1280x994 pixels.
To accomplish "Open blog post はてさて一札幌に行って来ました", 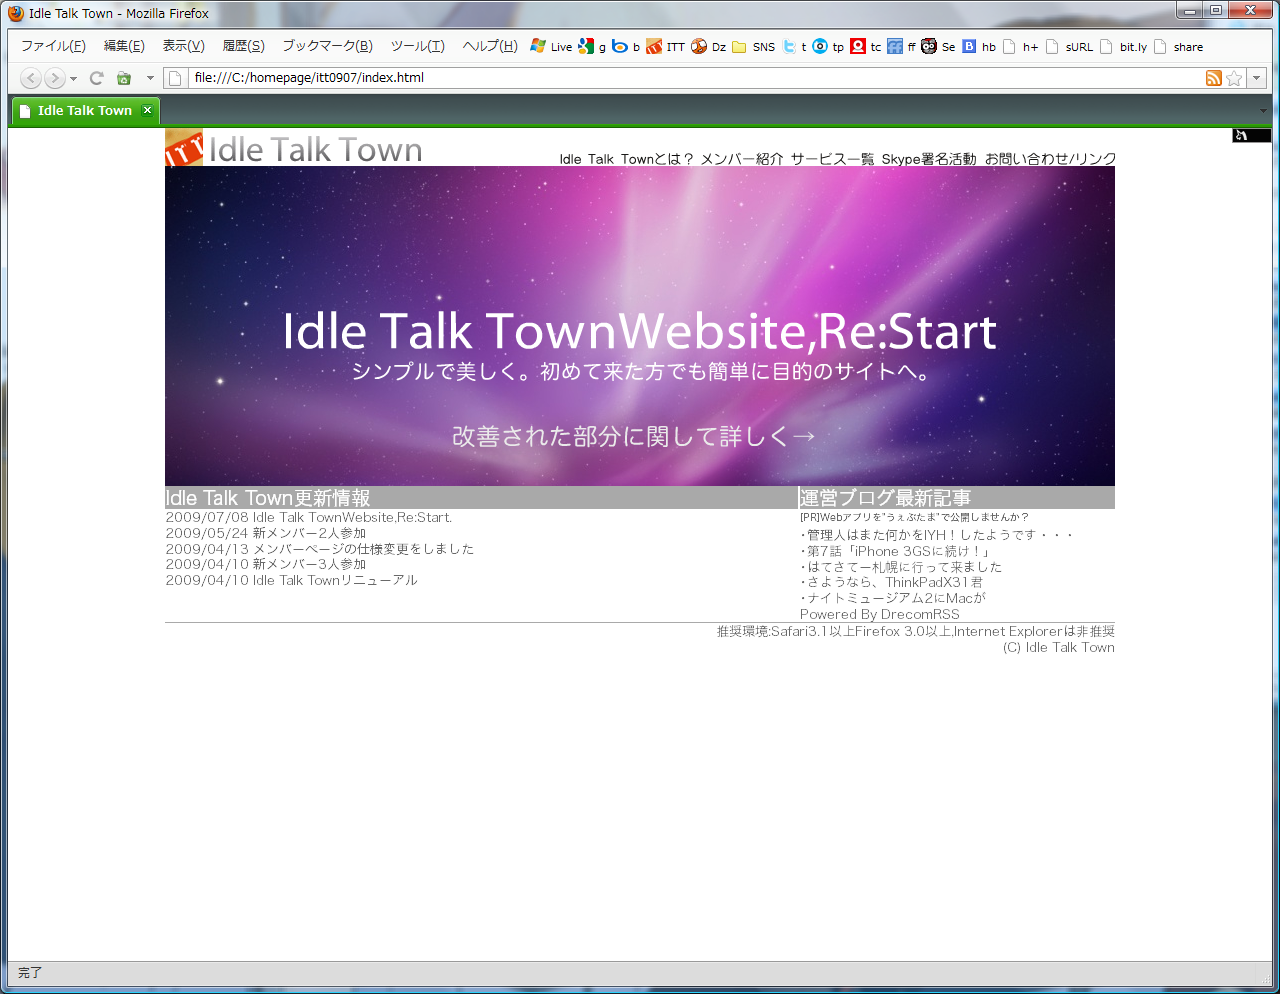I will (901, 567).
